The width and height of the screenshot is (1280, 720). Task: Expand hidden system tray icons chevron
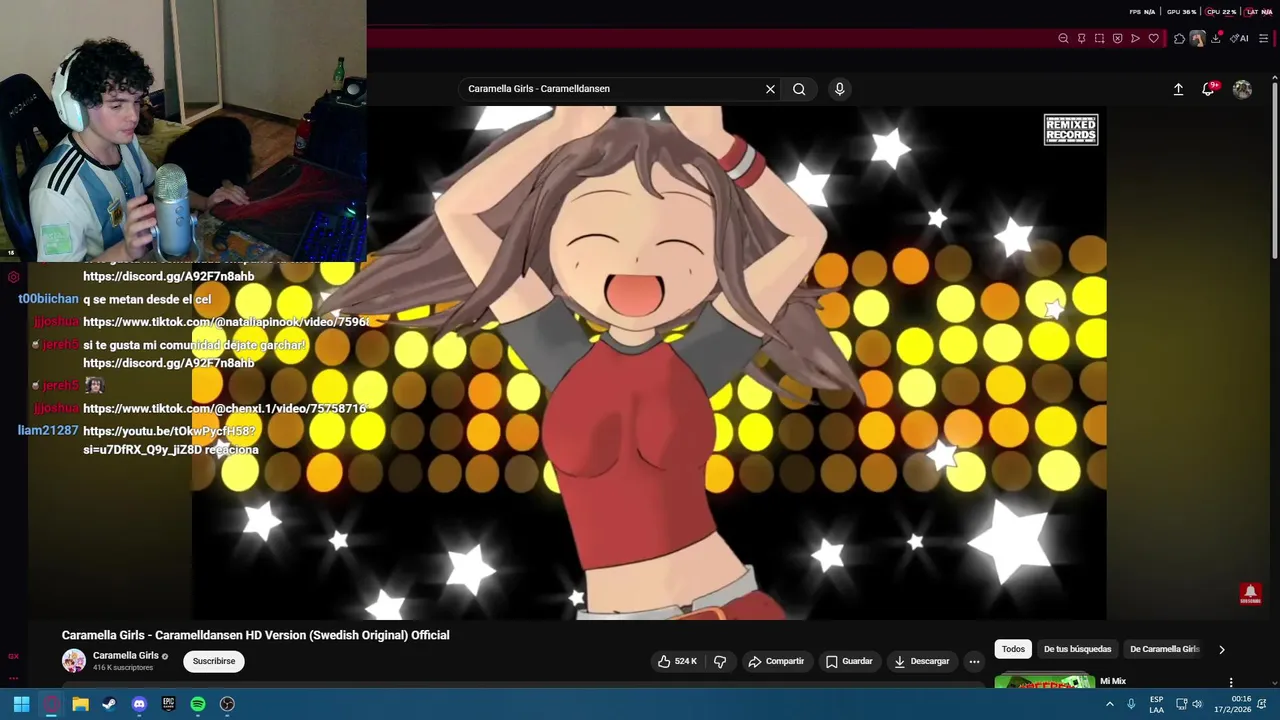tap(1109, 704)
